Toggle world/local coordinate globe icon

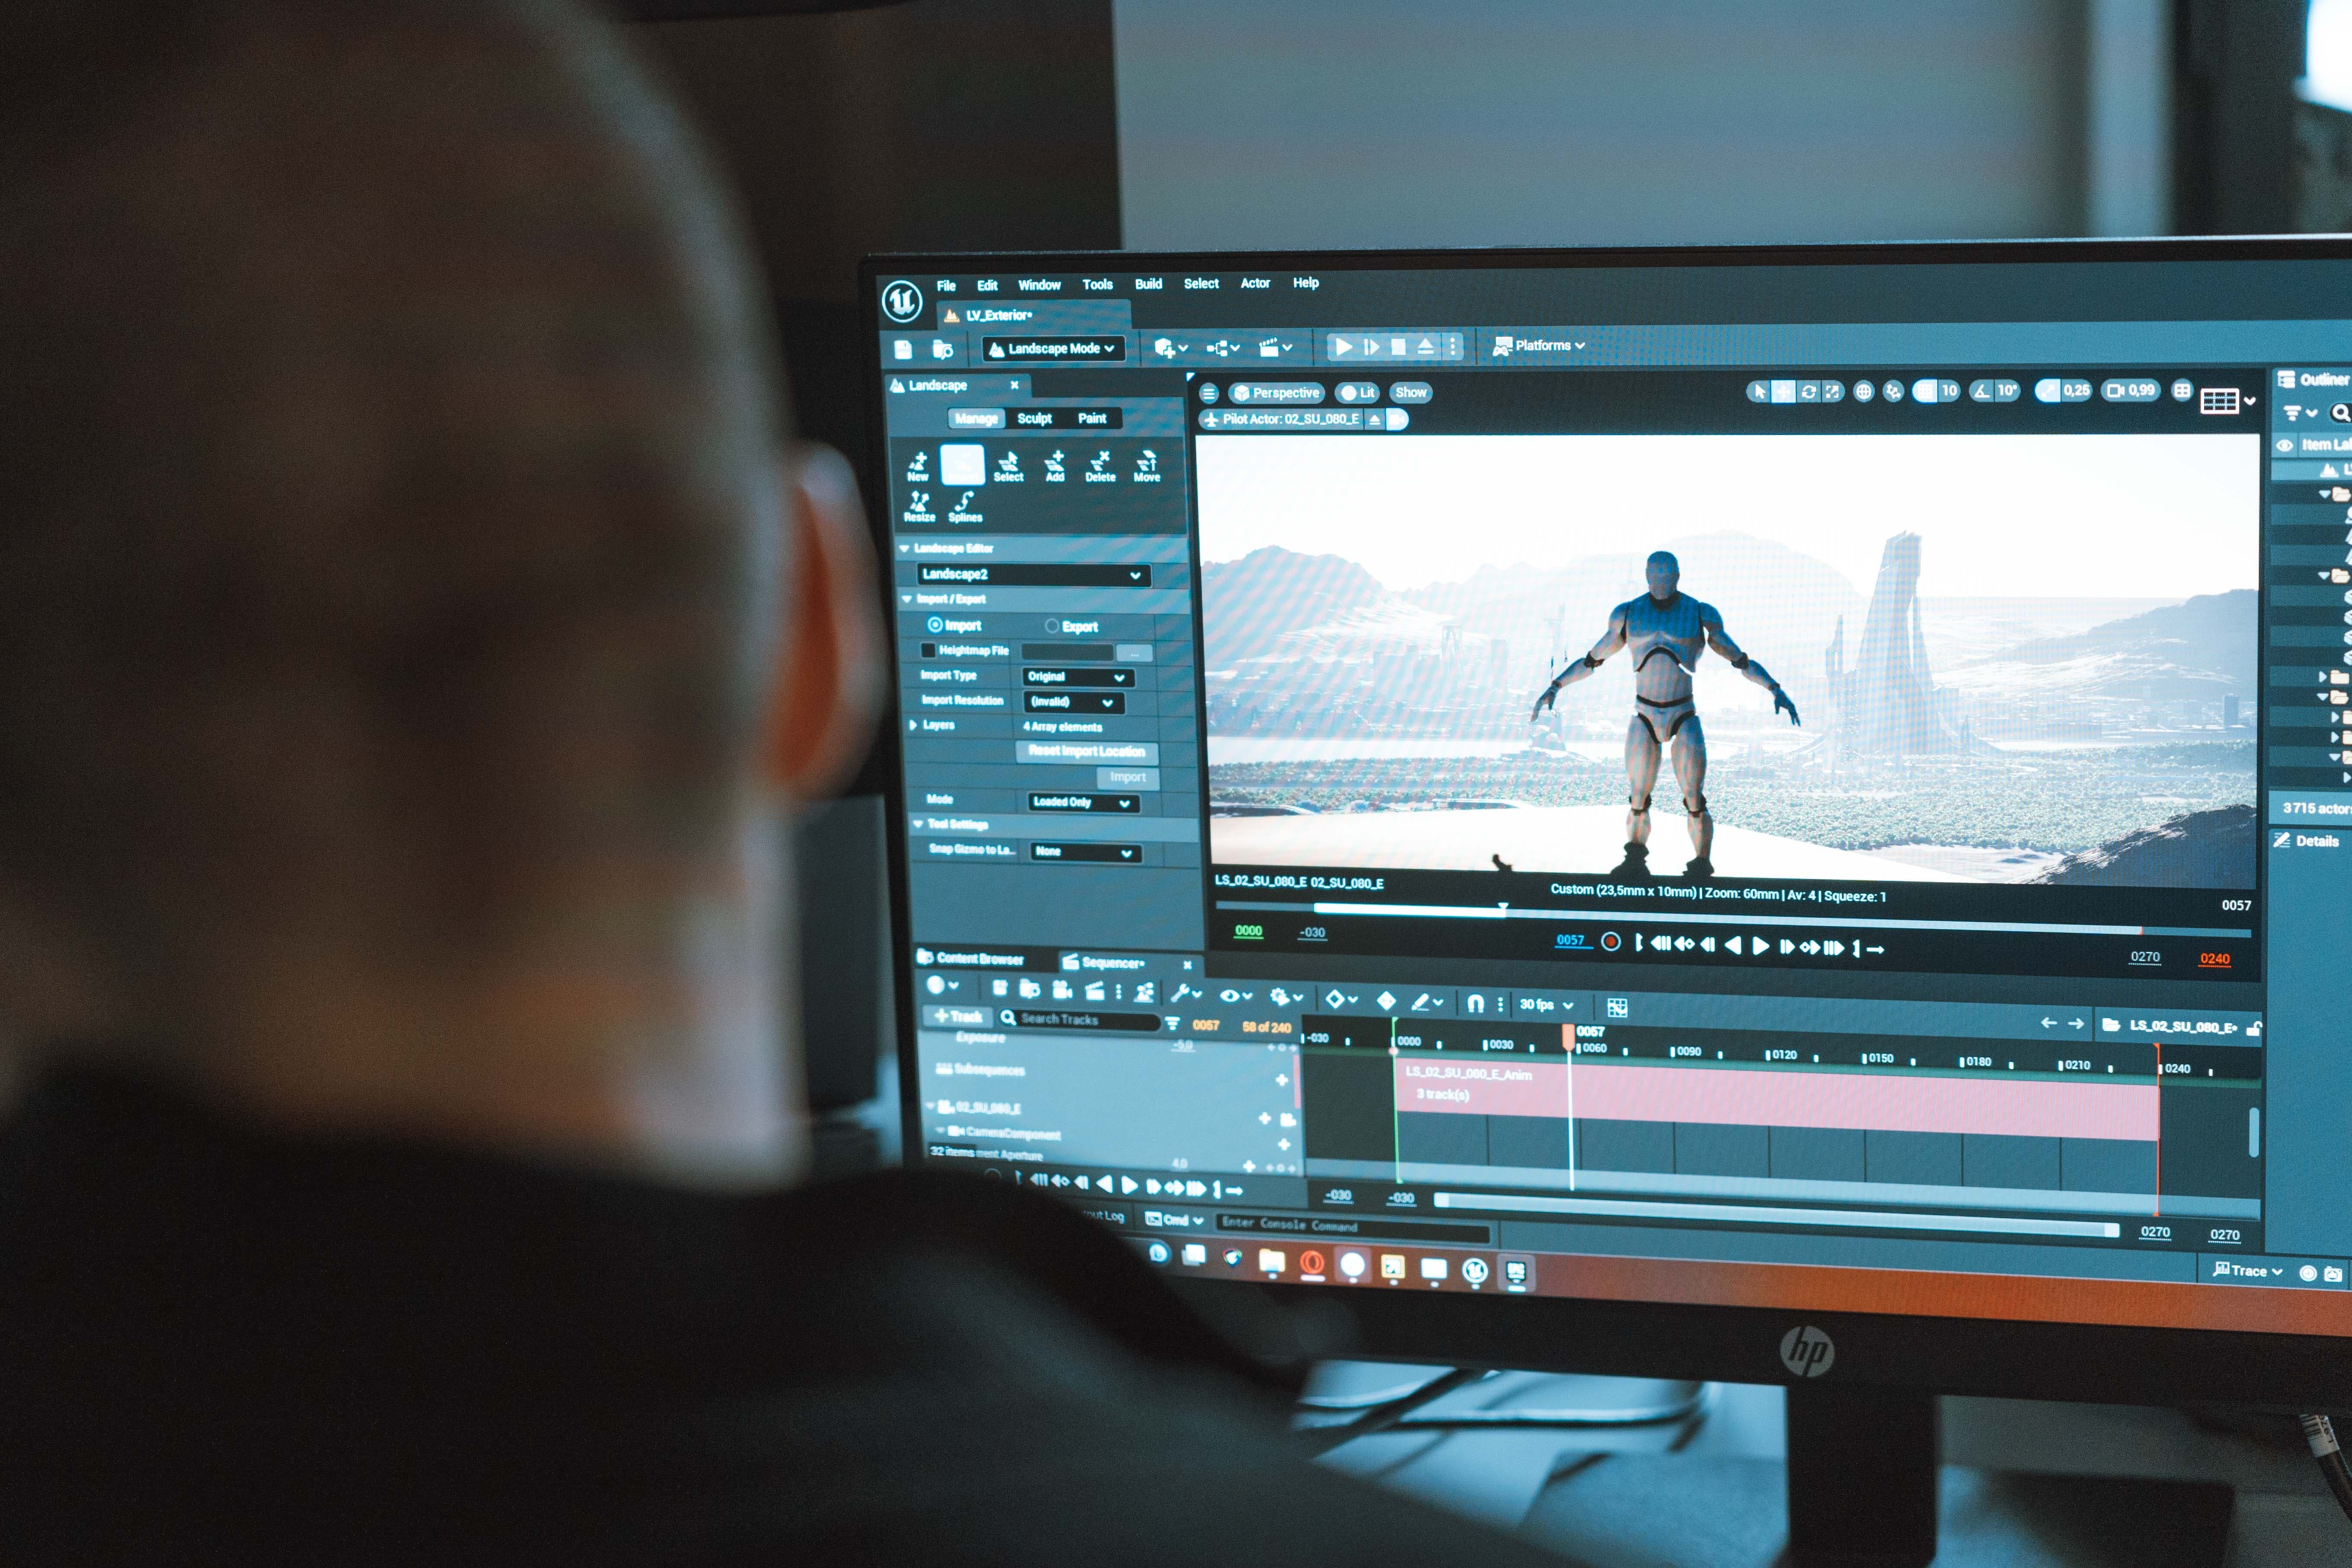(1863, 391)
